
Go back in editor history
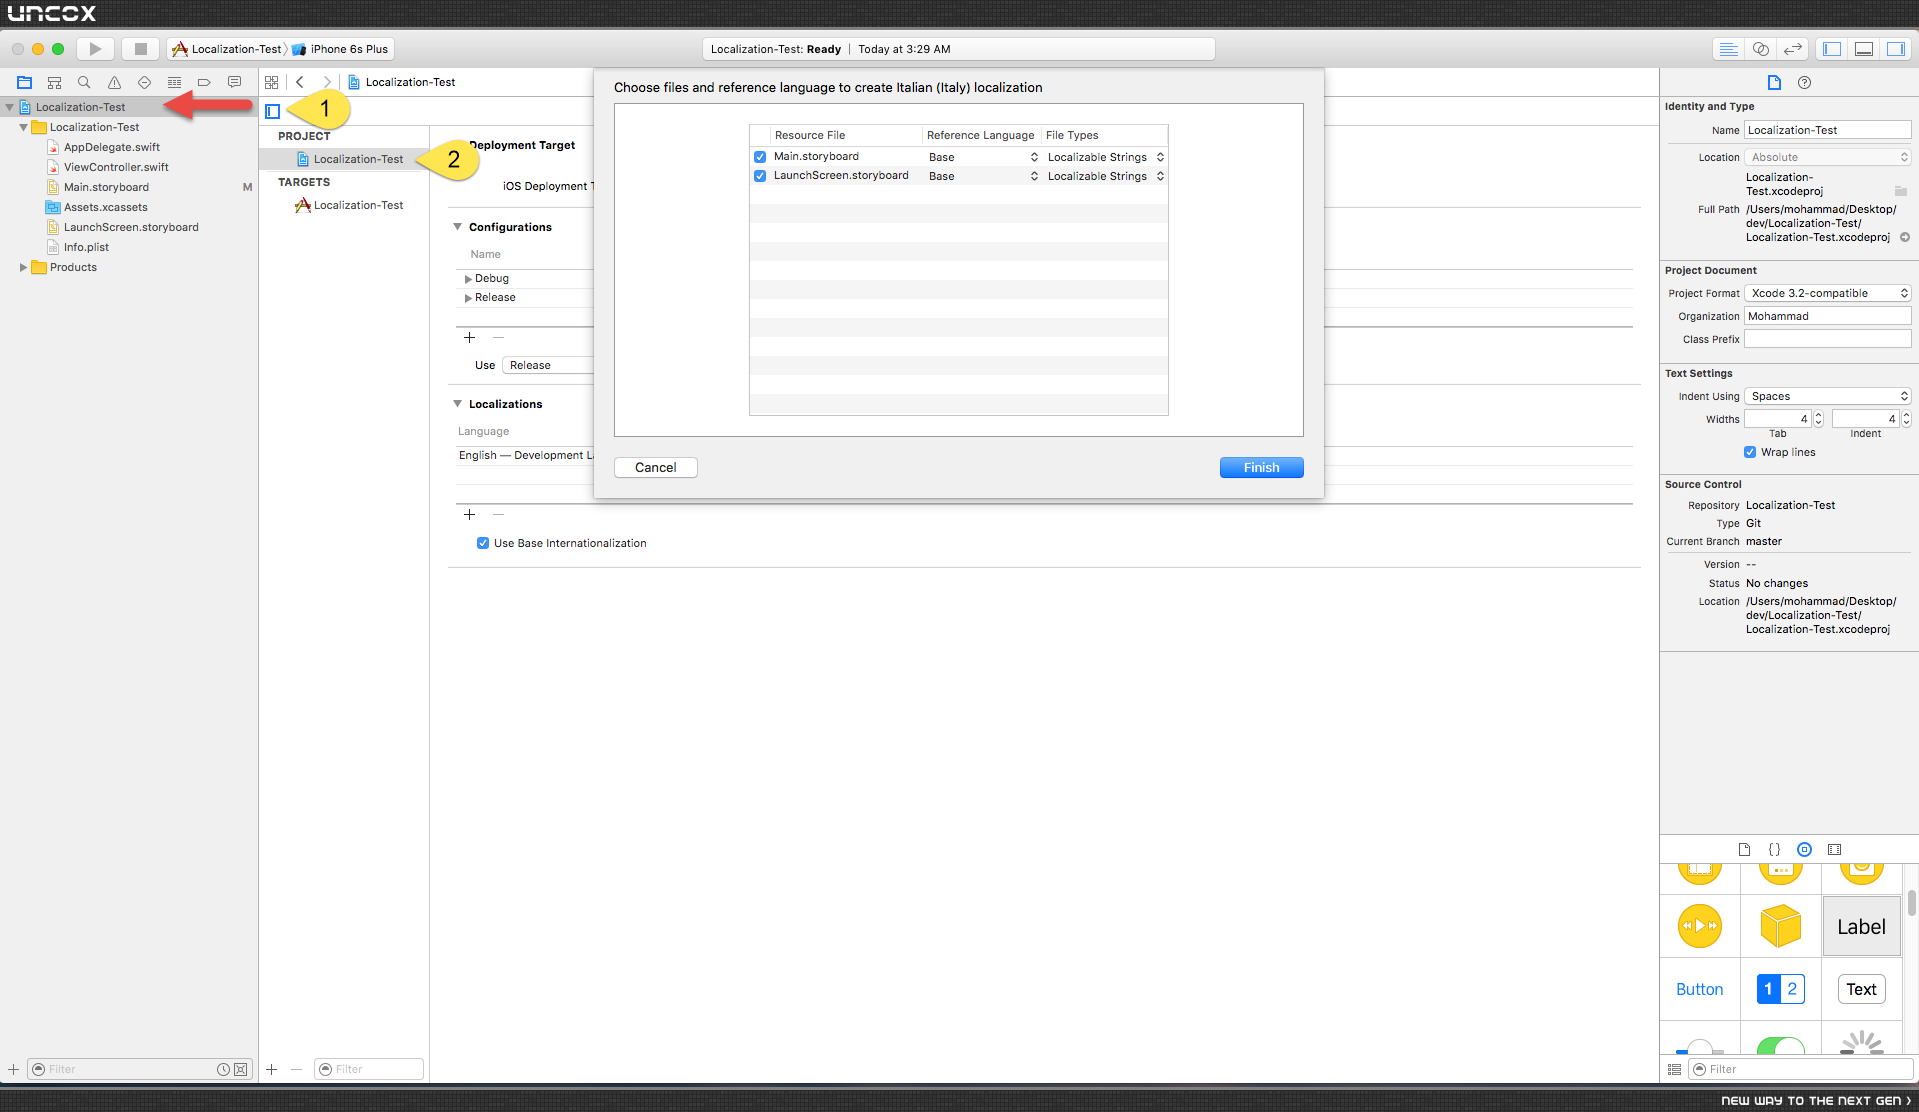click(x=300, y=82)
